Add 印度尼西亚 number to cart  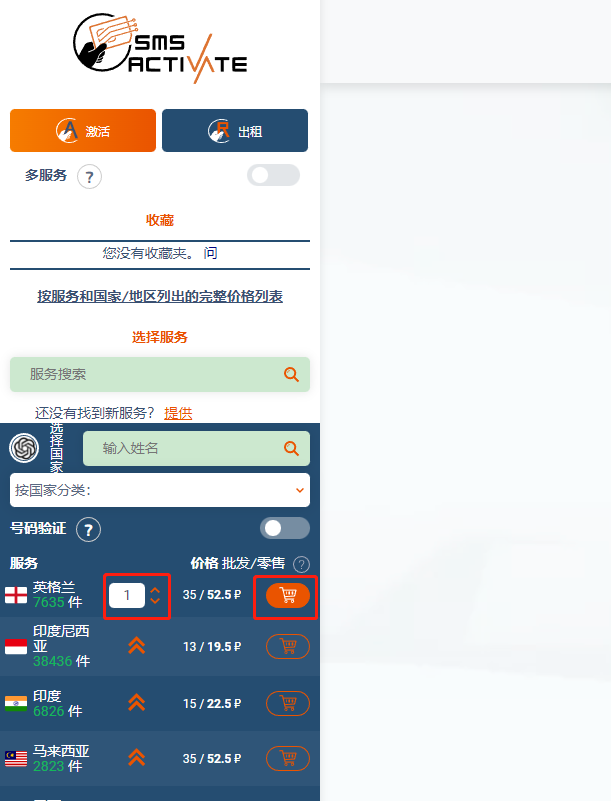pyautogui.click(x=288, y=647)
